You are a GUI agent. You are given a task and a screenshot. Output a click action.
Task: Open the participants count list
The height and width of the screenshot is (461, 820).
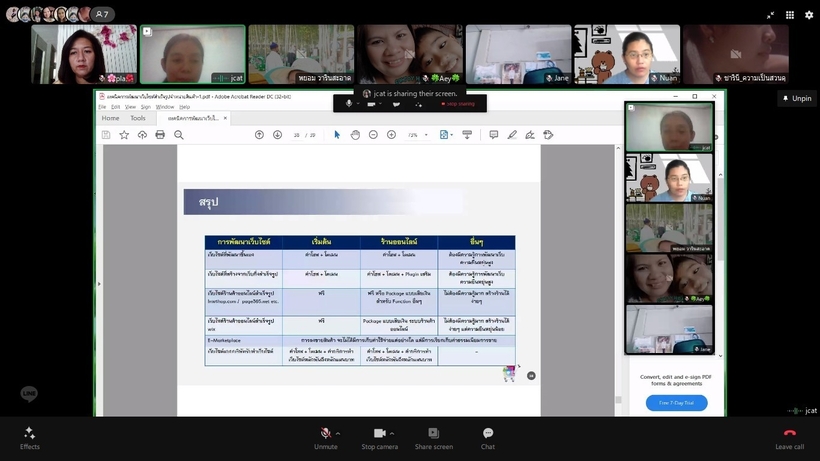click(x=101, y=15)
